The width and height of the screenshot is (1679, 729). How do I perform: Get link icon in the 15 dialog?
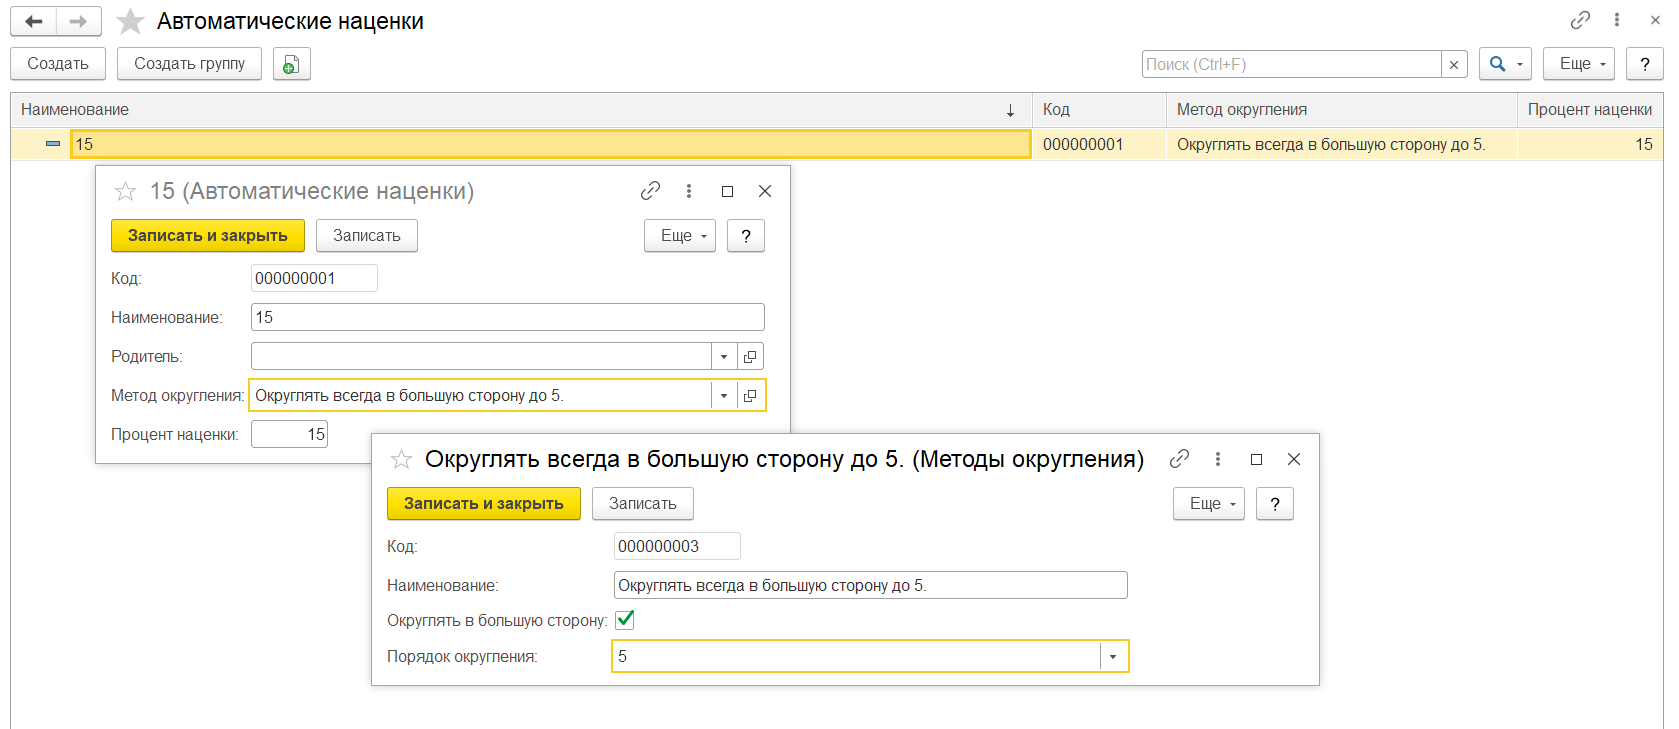click(x=650, y=190)
